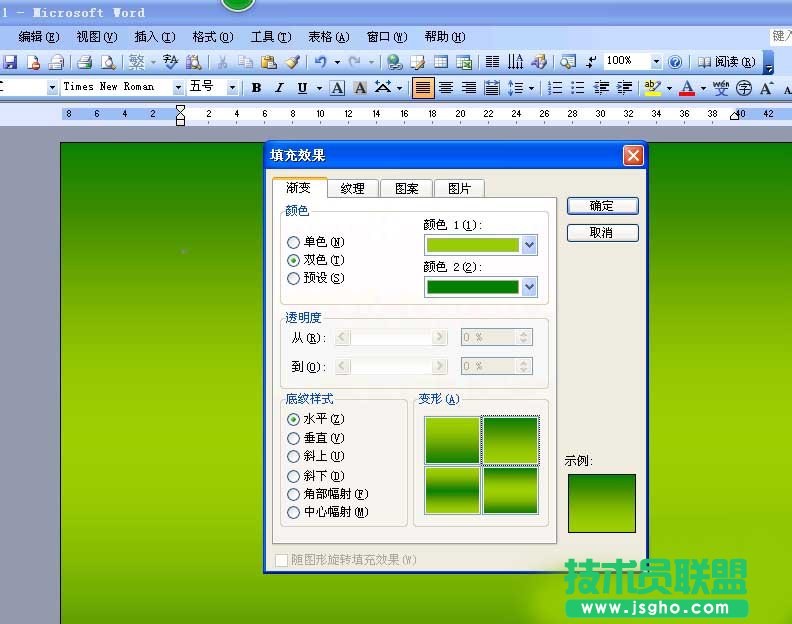Image resolution: width=792 pixels, height=624 pixels.
Task: Expand the Highlight color dropdown arrow
Action: (669, 88)
